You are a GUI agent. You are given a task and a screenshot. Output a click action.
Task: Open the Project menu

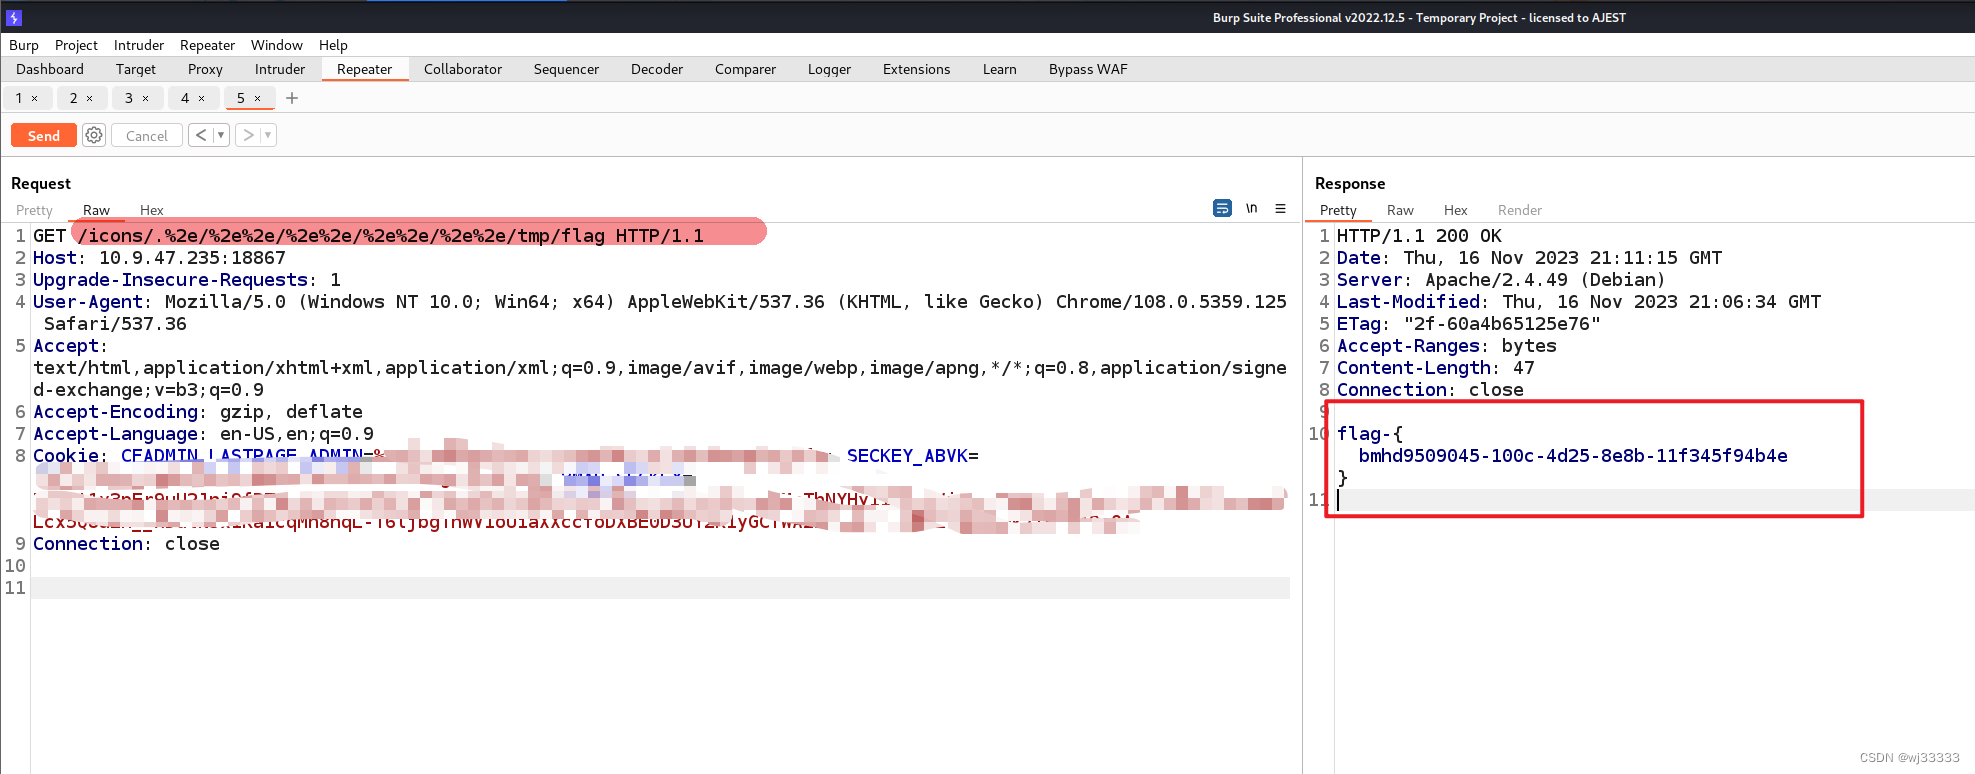[76, 45]
